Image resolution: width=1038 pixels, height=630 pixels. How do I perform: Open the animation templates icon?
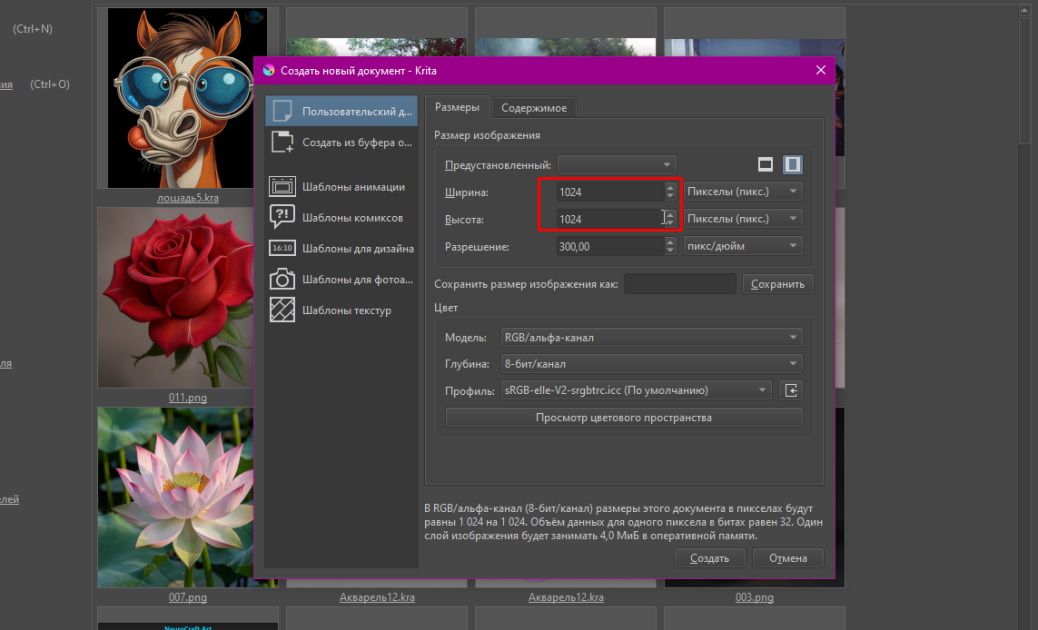pyautogui.click(x=282, y=187)
